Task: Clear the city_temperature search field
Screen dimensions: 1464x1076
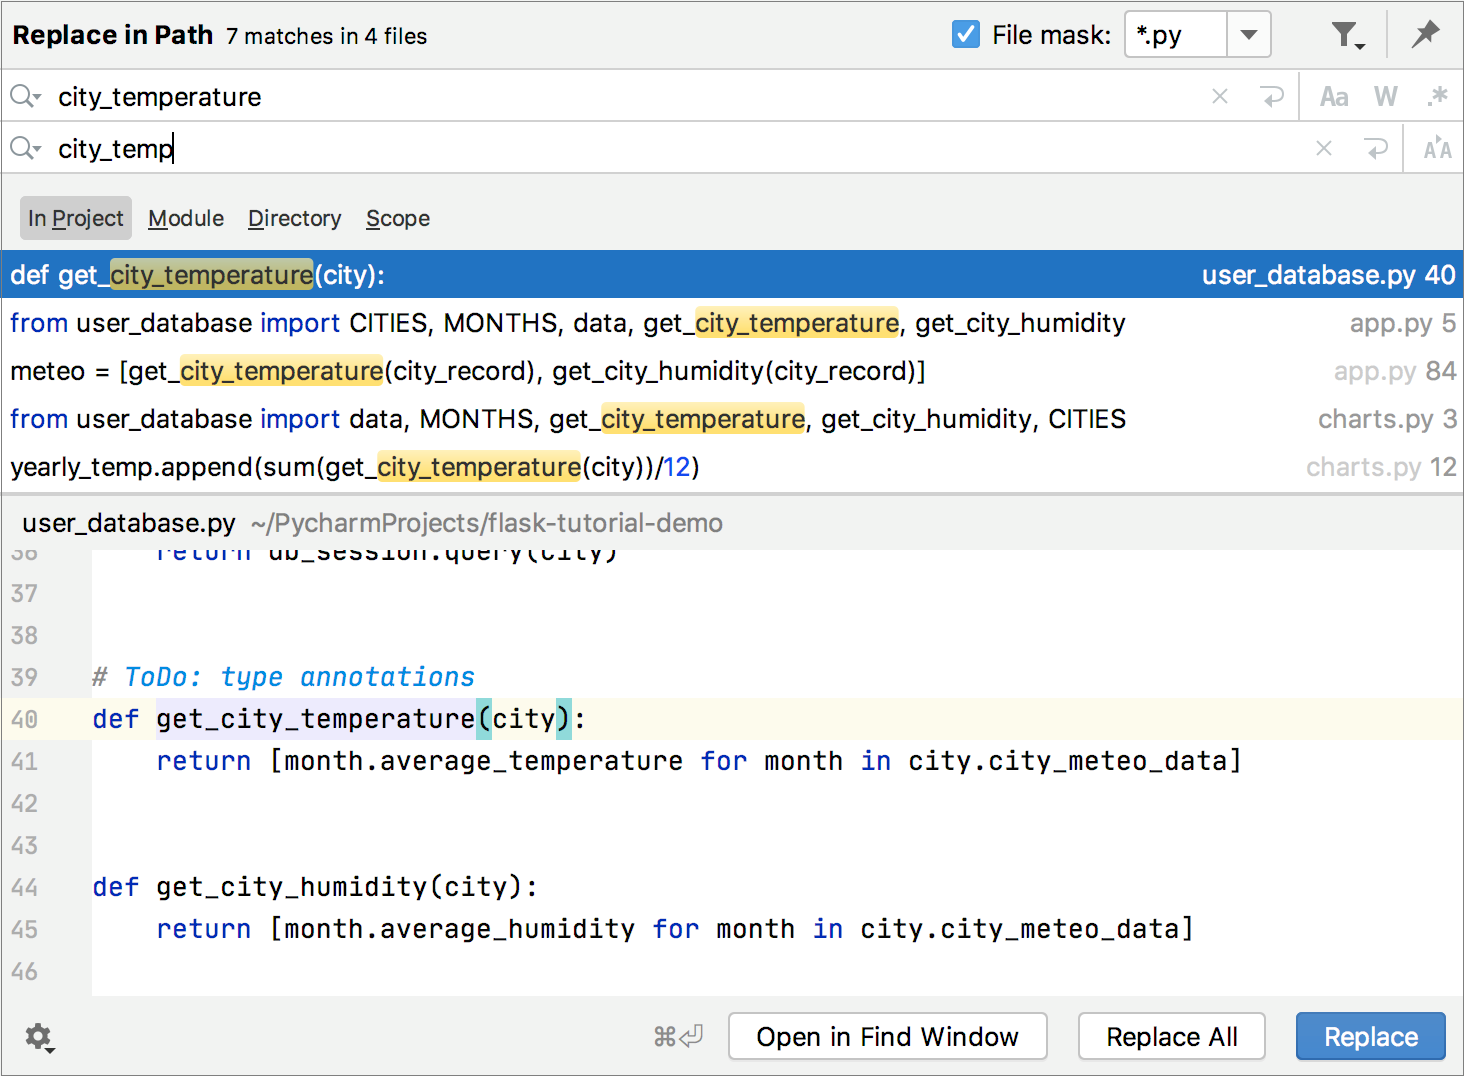Action: tap(1220, 97)
